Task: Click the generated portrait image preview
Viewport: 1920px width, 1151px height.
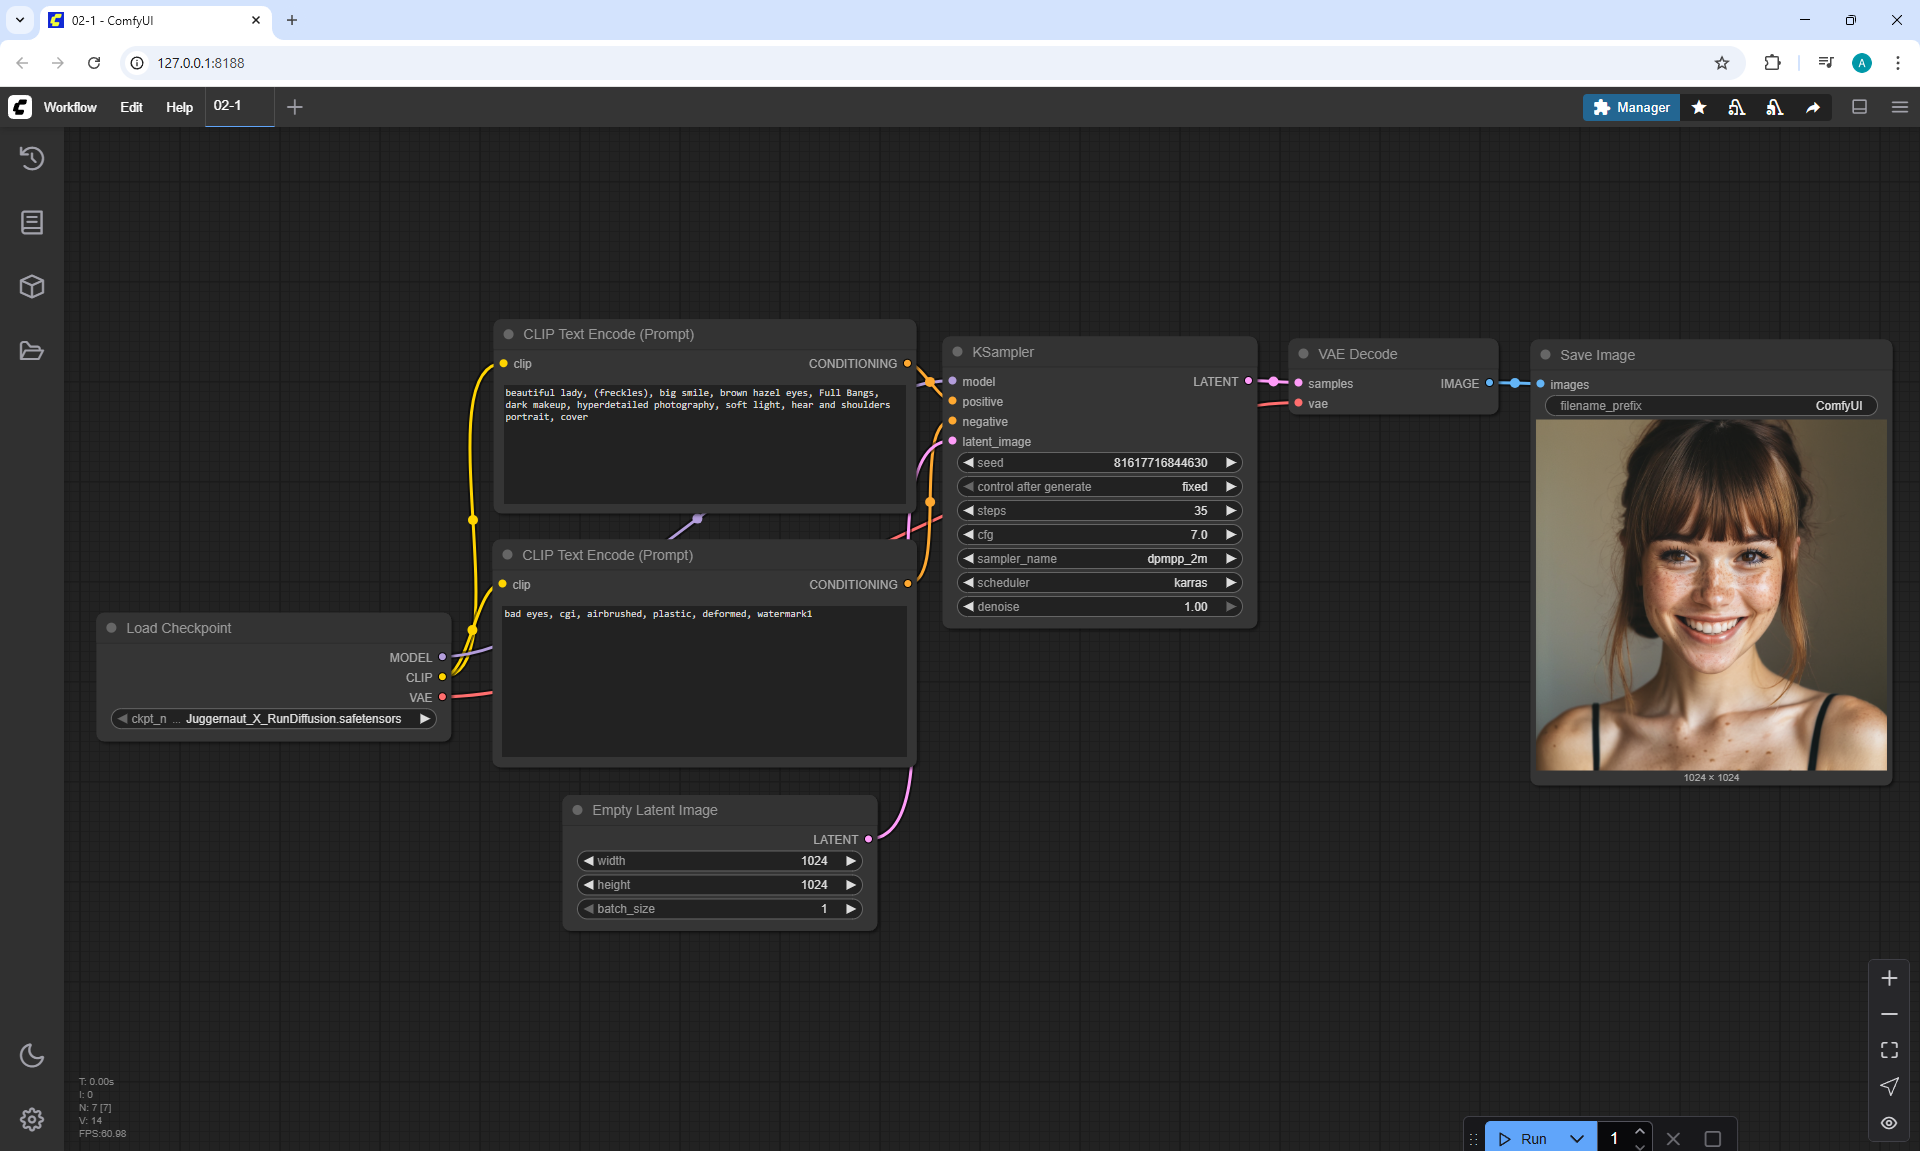Action: pos(1710,595)
